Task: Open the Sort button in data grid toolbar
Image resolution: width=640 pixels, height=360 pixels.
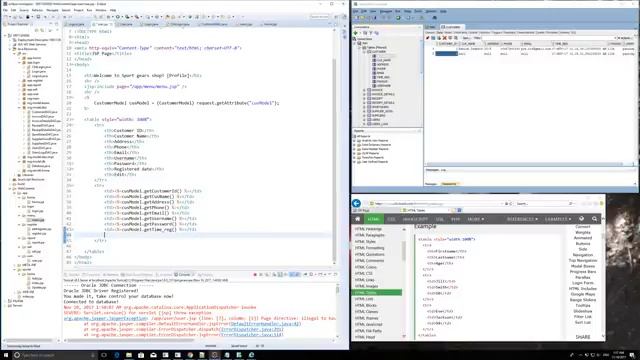Action: [x=466, y=38]
